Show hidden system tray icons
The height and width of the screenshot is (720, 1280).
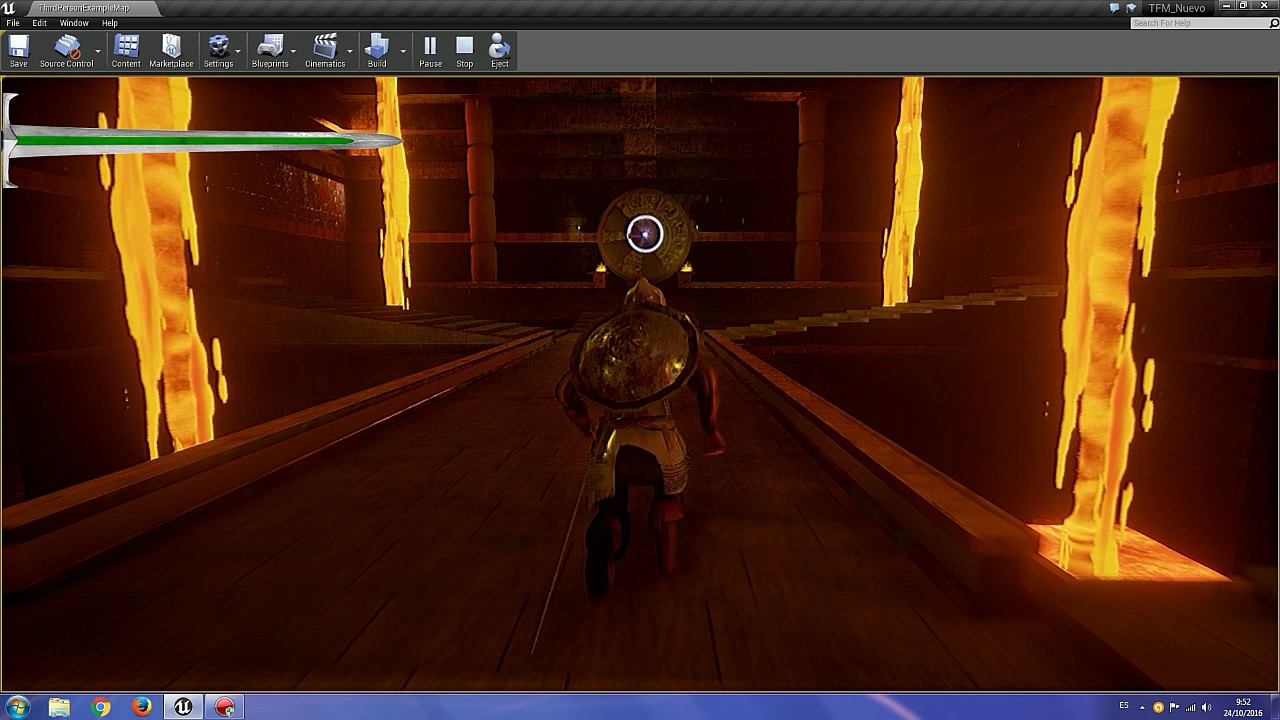tap(1142, 707)
